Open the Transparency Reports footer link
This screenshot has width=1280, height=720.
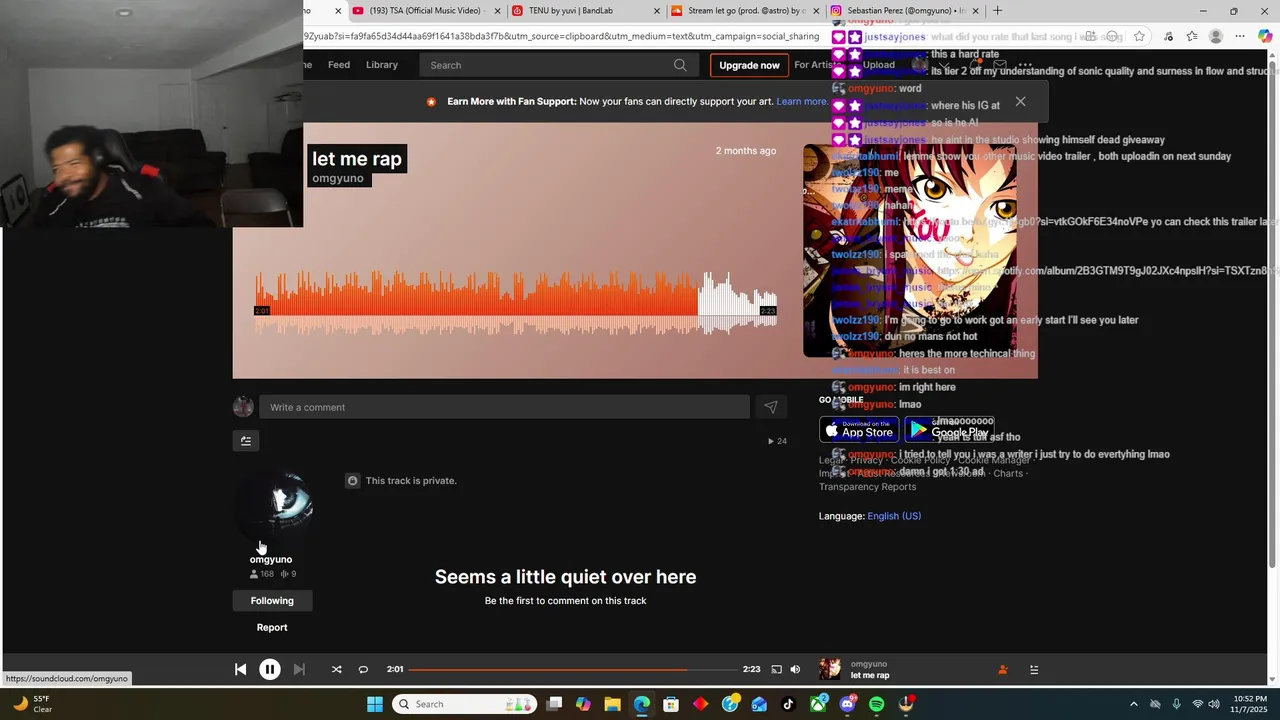(x=868, y=487)
